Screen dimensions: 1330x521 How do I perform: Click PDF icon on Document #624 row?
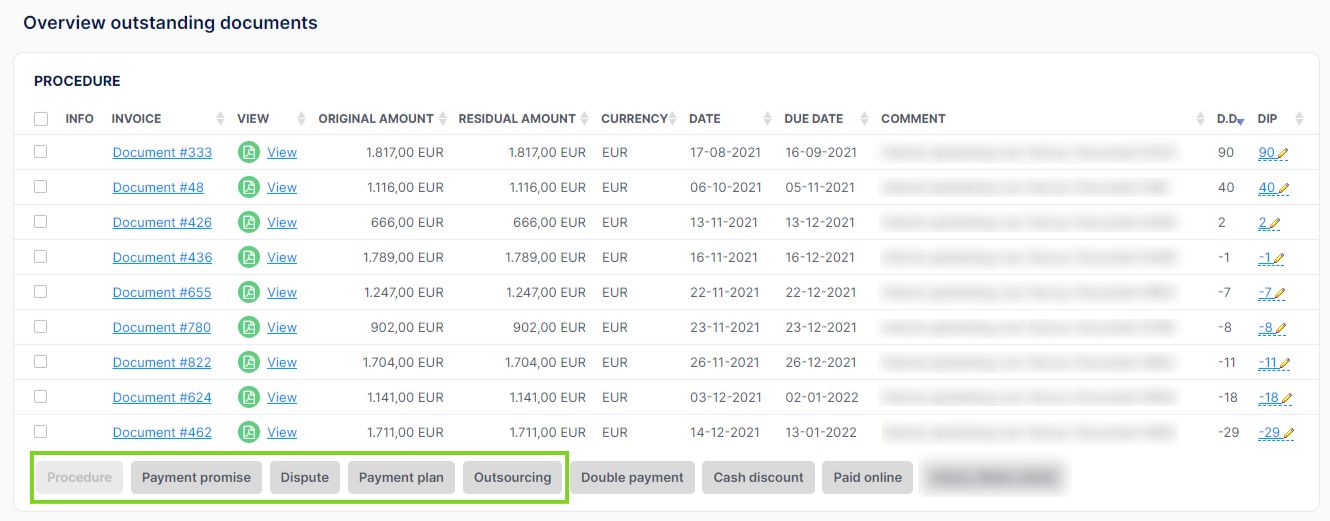point(248,397)
